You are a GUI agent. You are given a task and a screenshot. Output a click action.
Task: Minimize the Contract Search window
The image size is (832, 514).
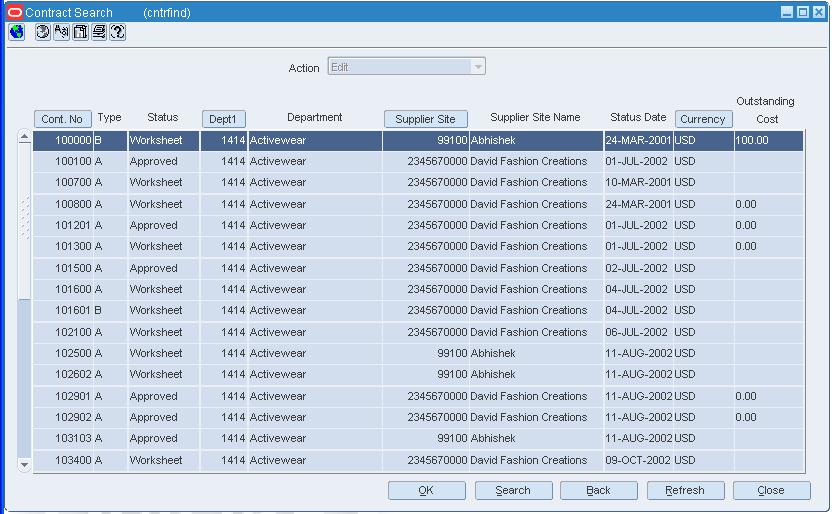(787, 12)
